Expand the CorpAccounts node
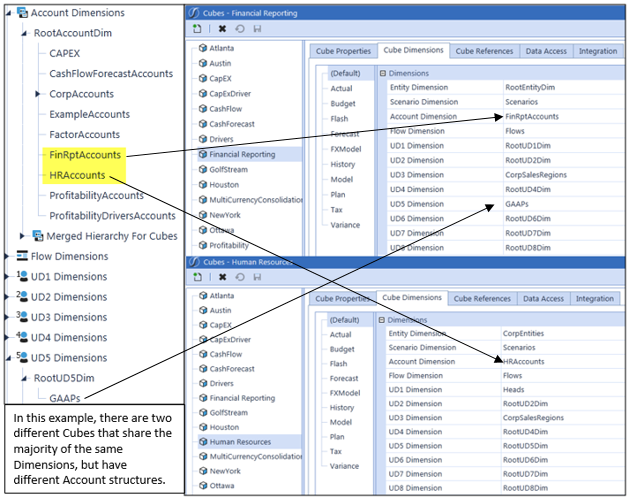Screen dimensions: 630x499 (37, 94)
